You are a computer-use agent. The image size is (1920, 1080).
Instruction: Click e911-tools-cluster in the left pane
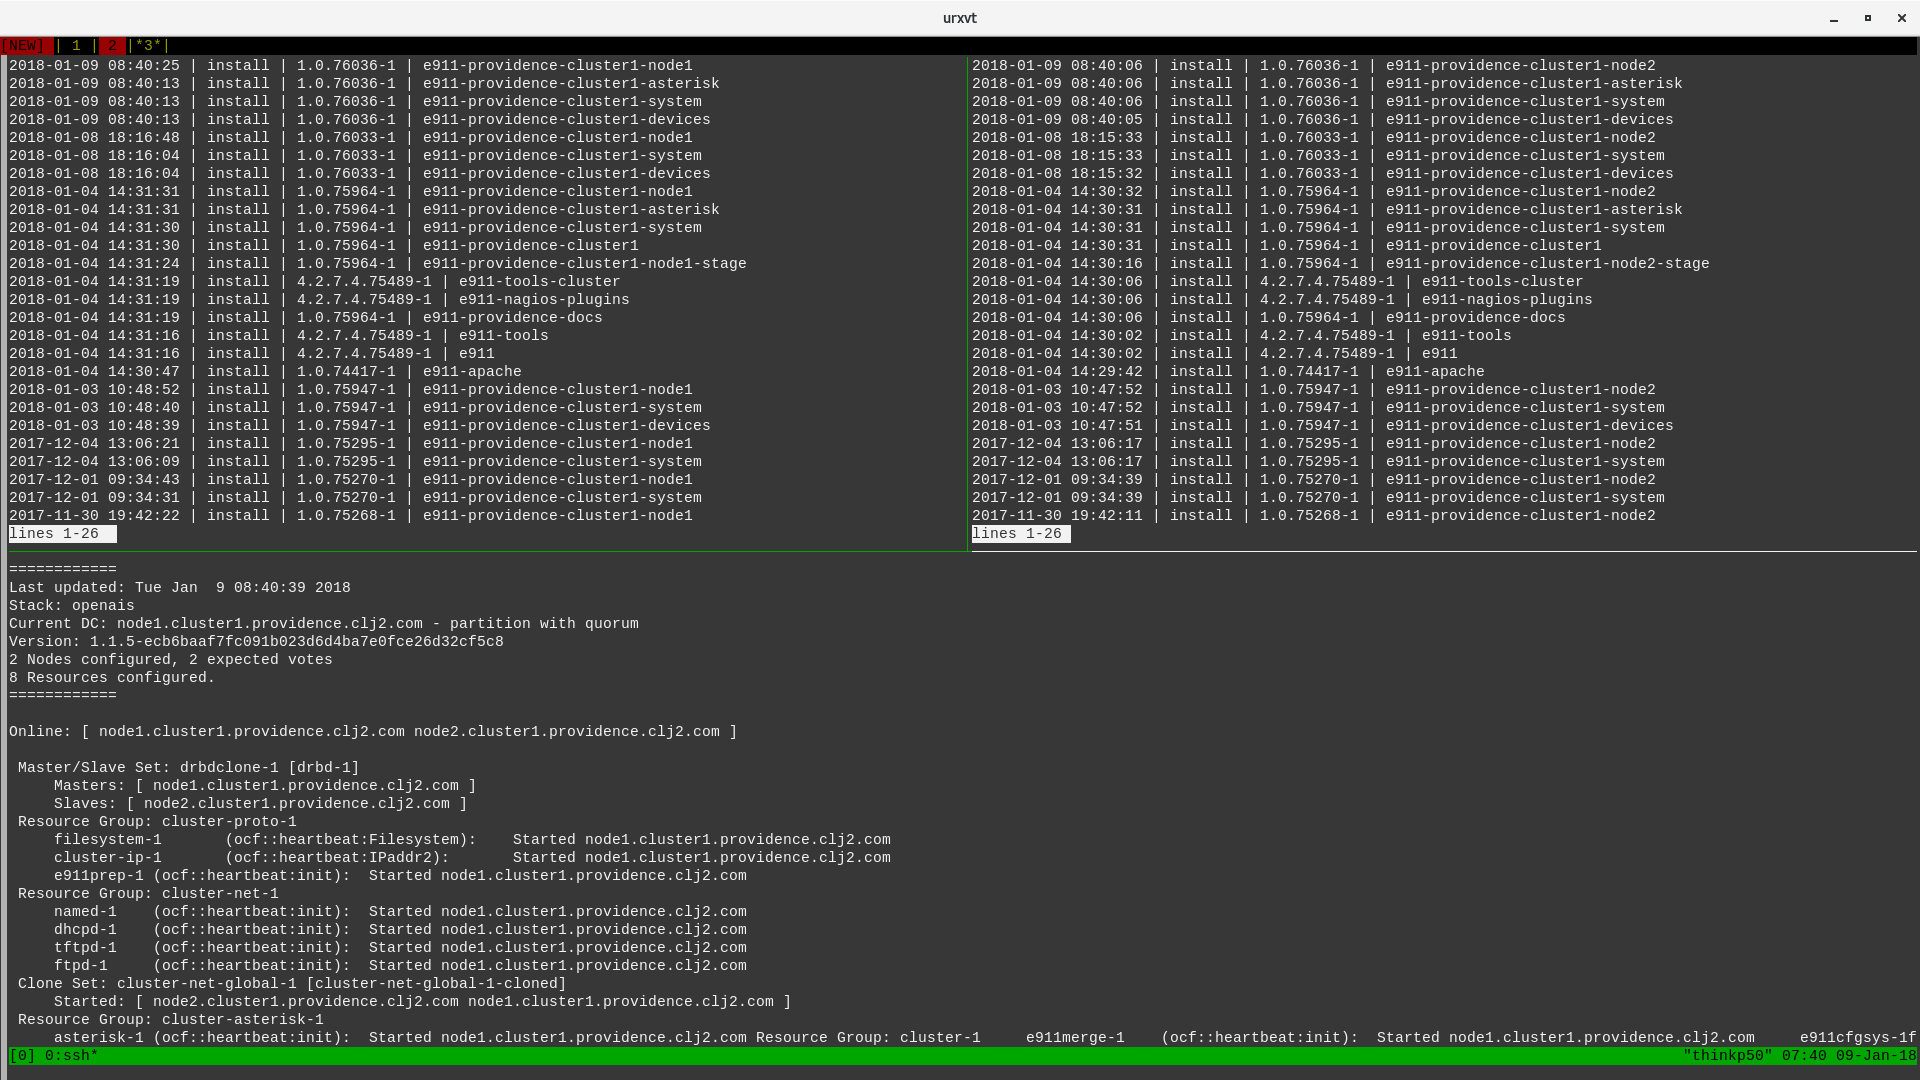coord(540,282)
